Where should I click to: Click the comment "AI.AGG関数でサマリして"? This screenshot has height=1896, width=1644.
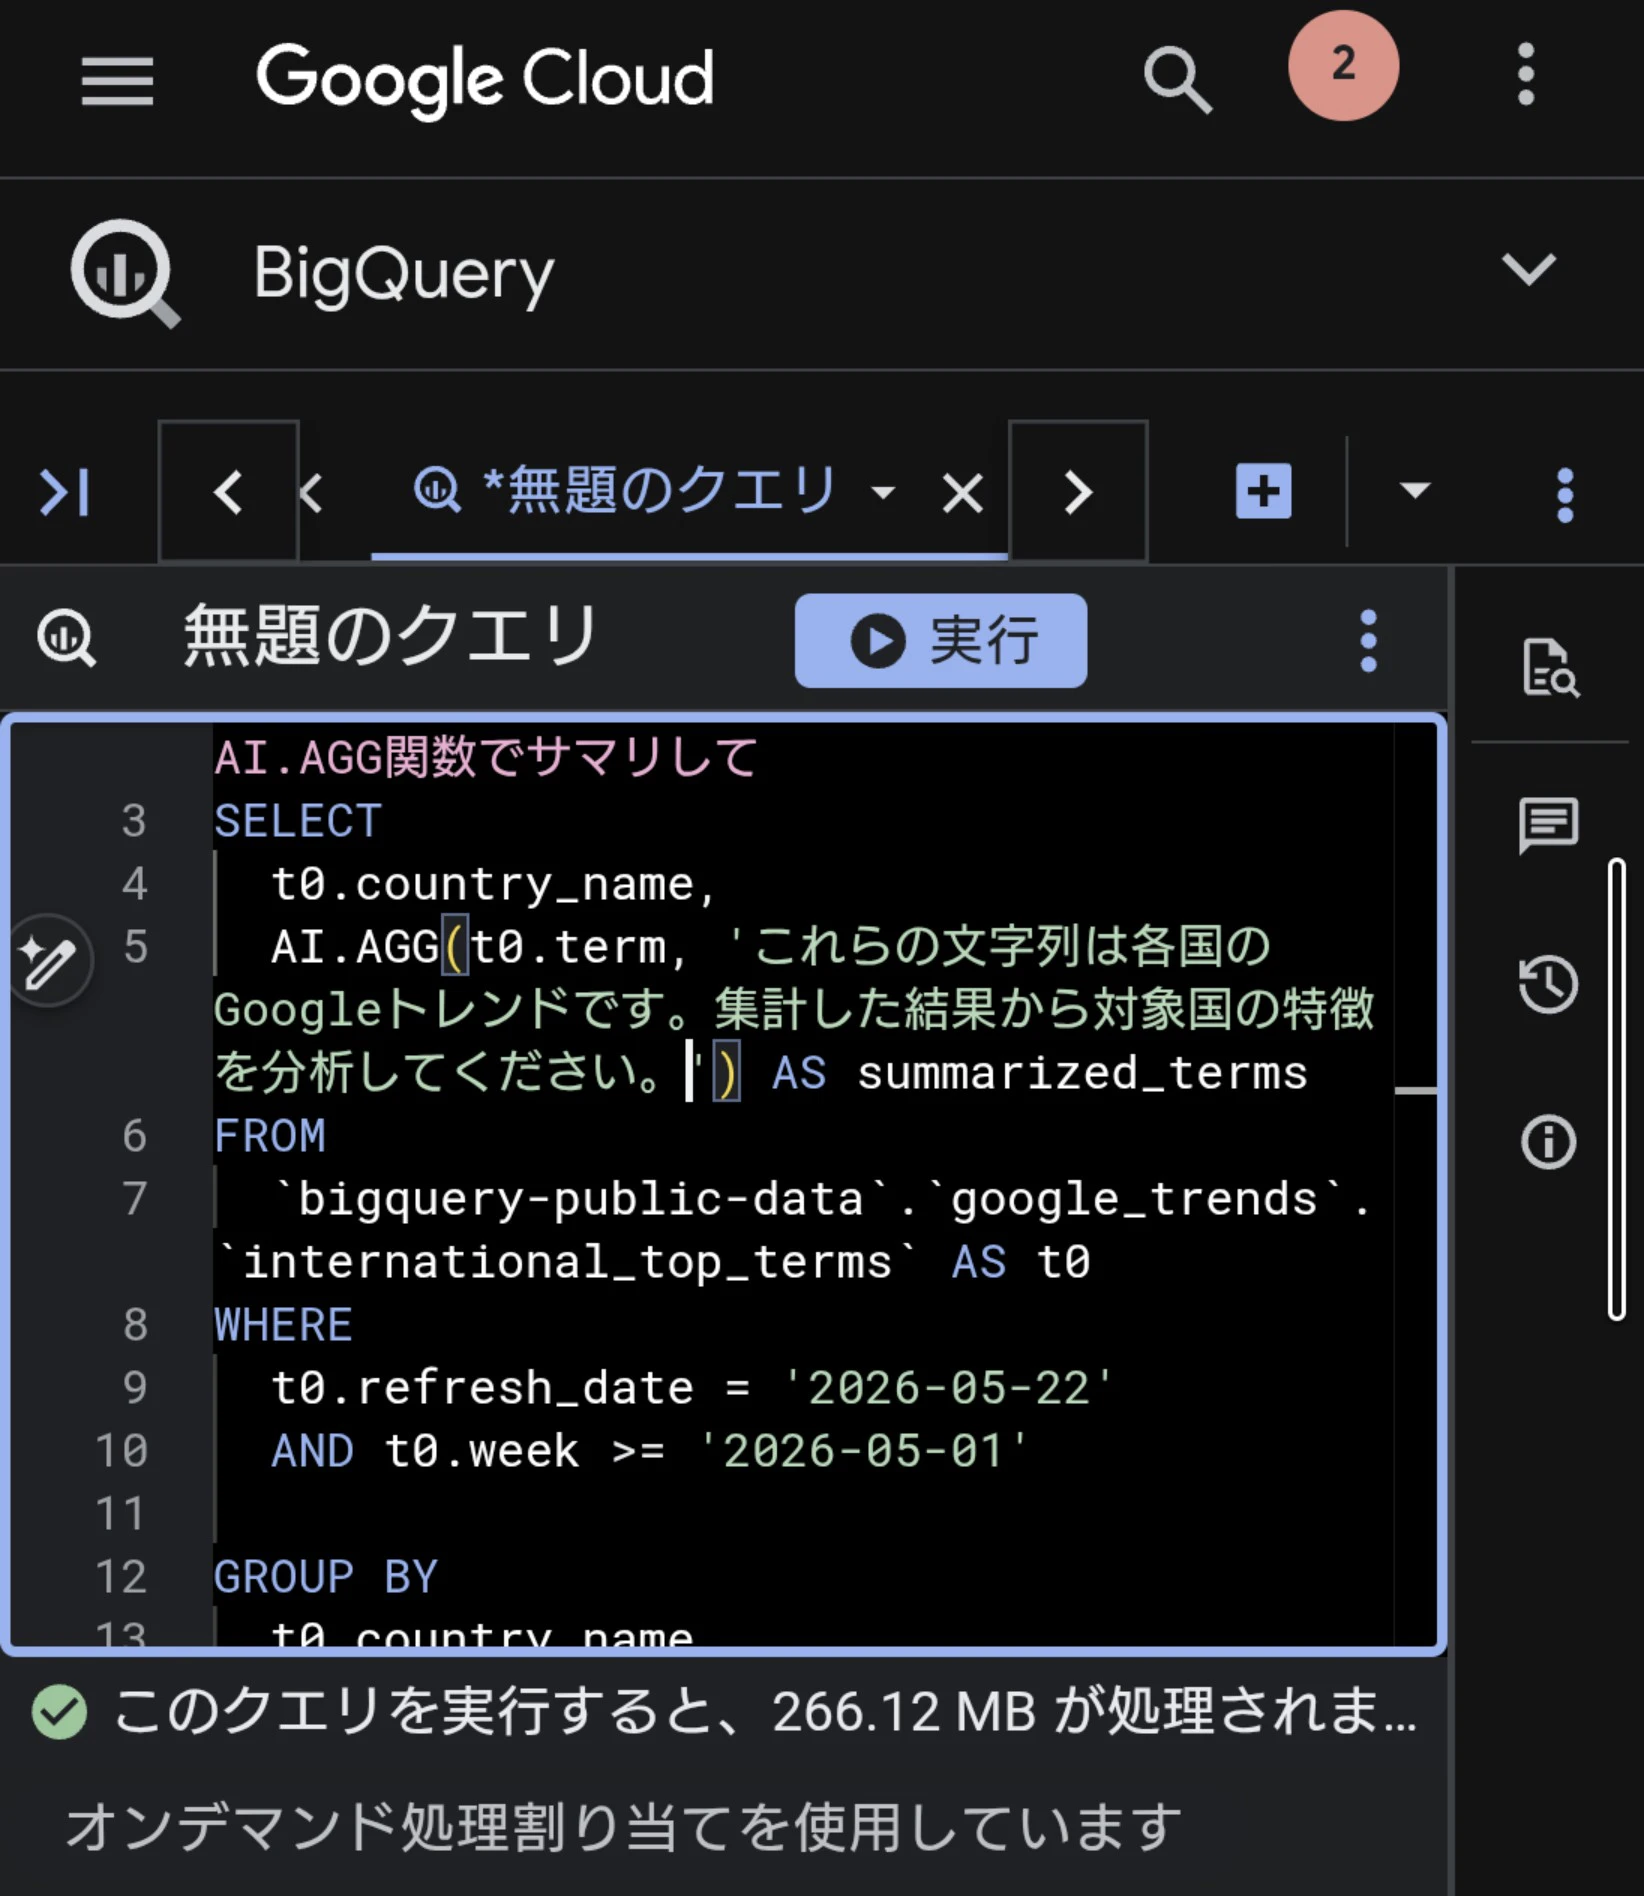486,757
